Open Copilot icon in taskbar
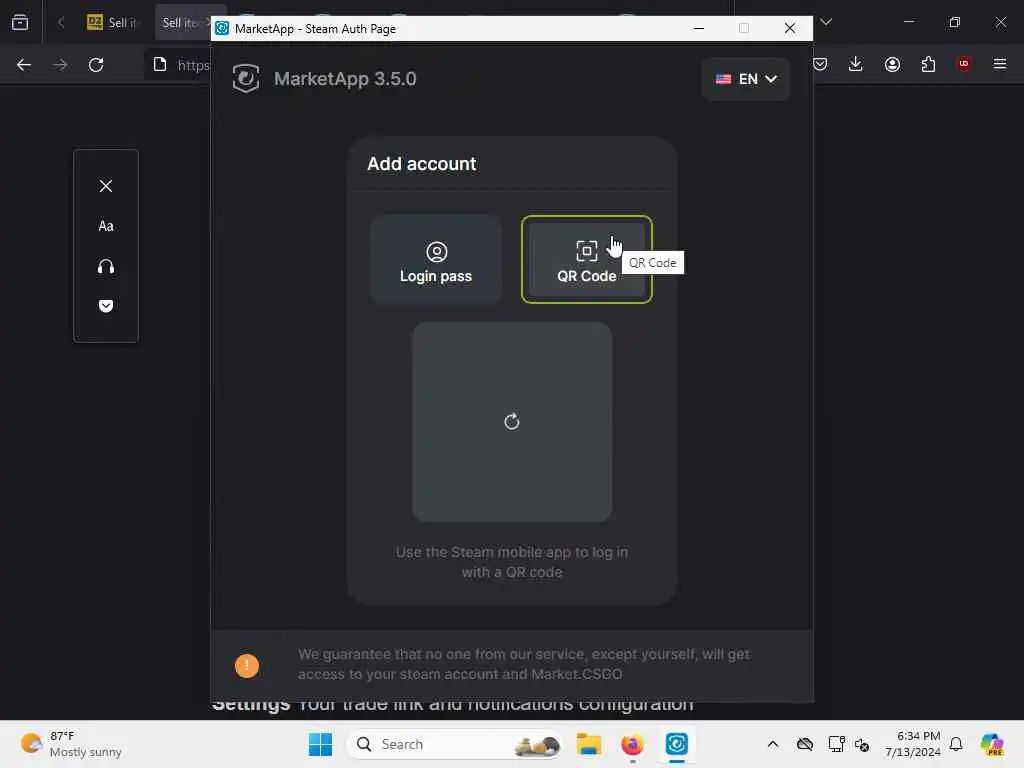Image resolution: width=1024 pixels, height=768 pixels. pos(992,744)
